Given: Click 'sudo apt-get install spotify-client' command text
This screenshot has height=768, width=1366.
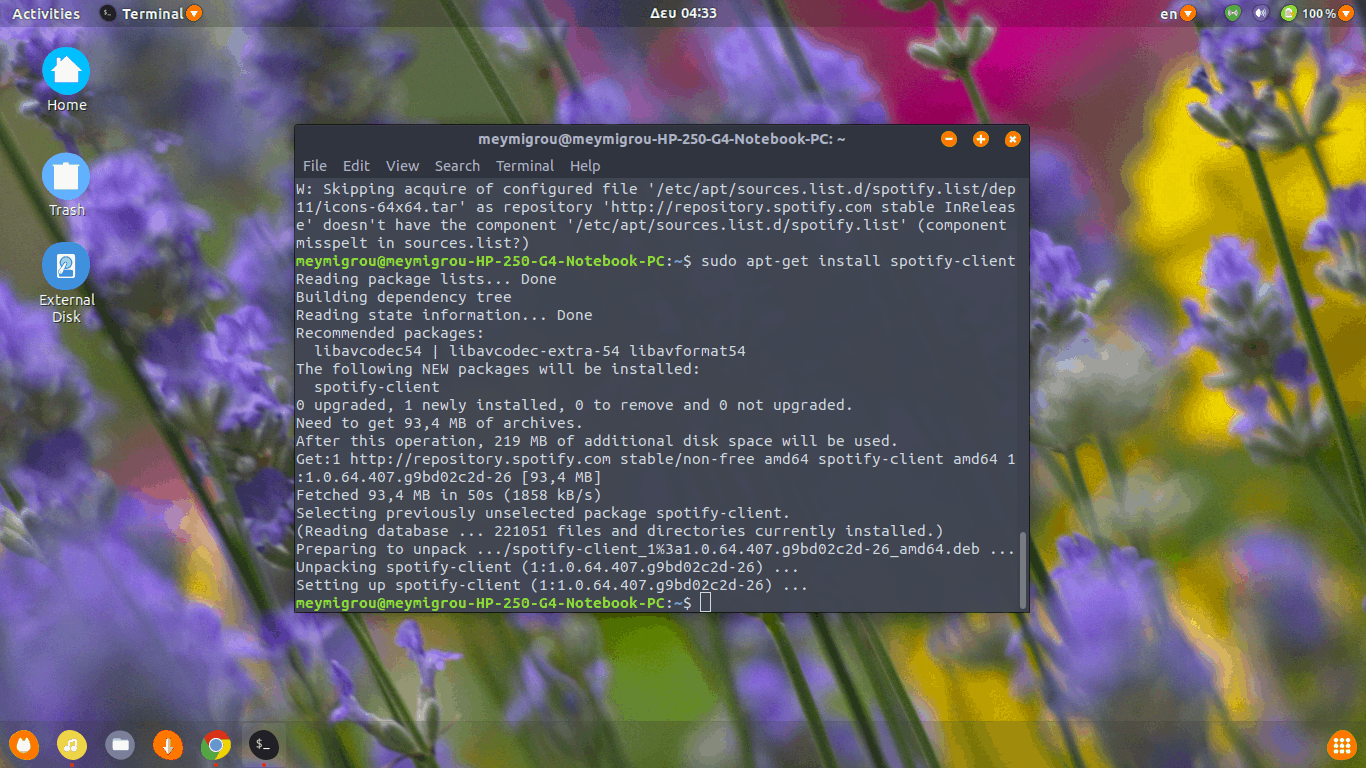Looking at the screenshot, I should [858, 261].
